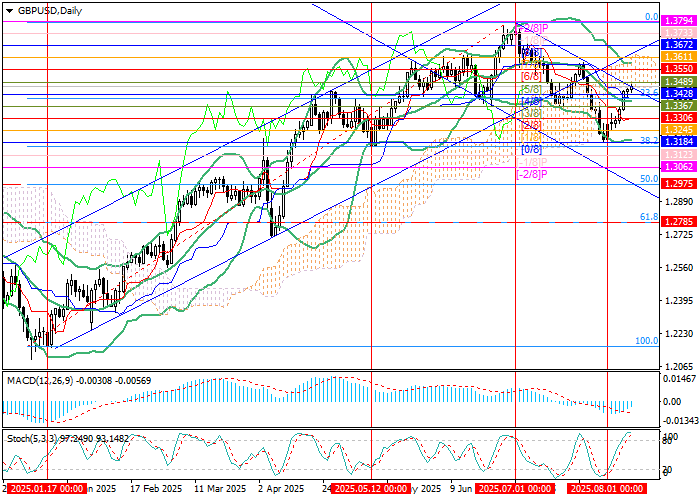Click the 61.8 Fibonacci level label
700x500 pixels.
point(649,217)
